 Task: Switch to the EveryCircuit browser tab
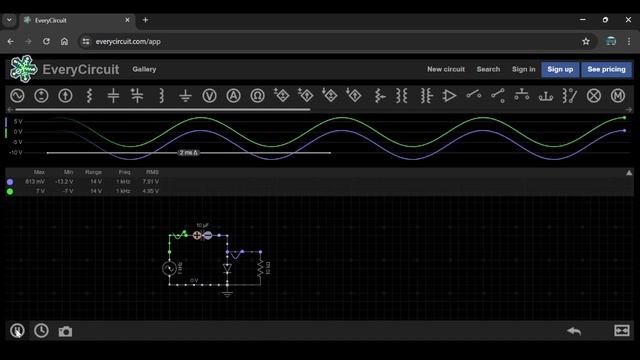tap(78, 20)
